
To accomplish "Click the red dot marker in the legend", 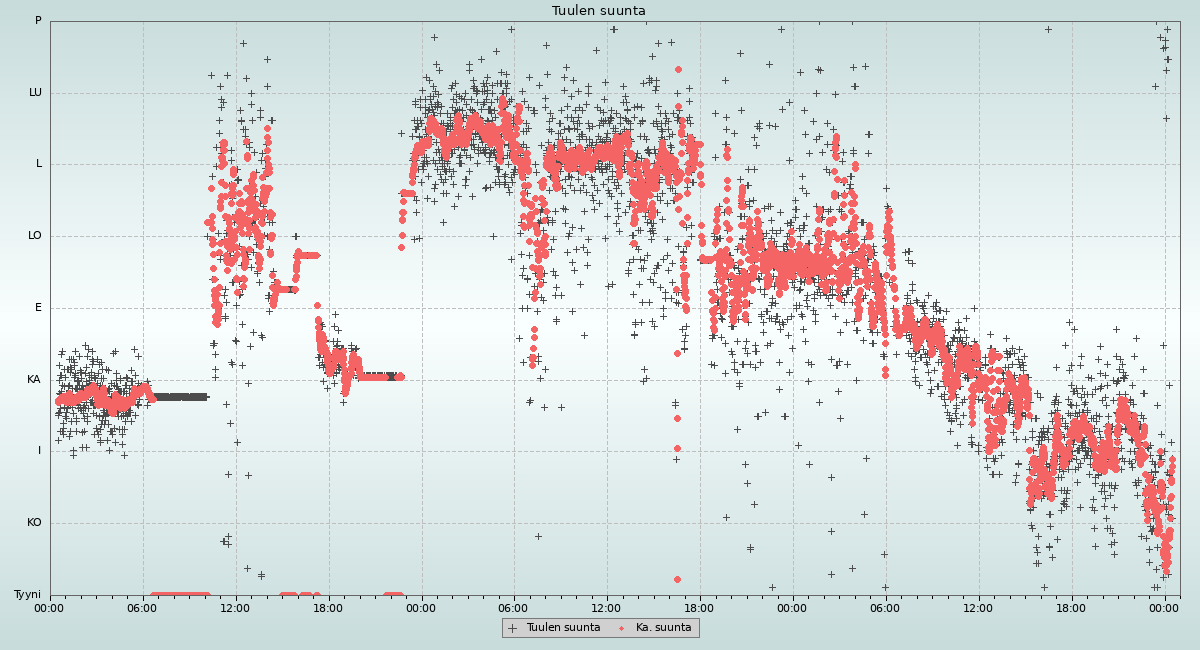I will coord(621,628).
